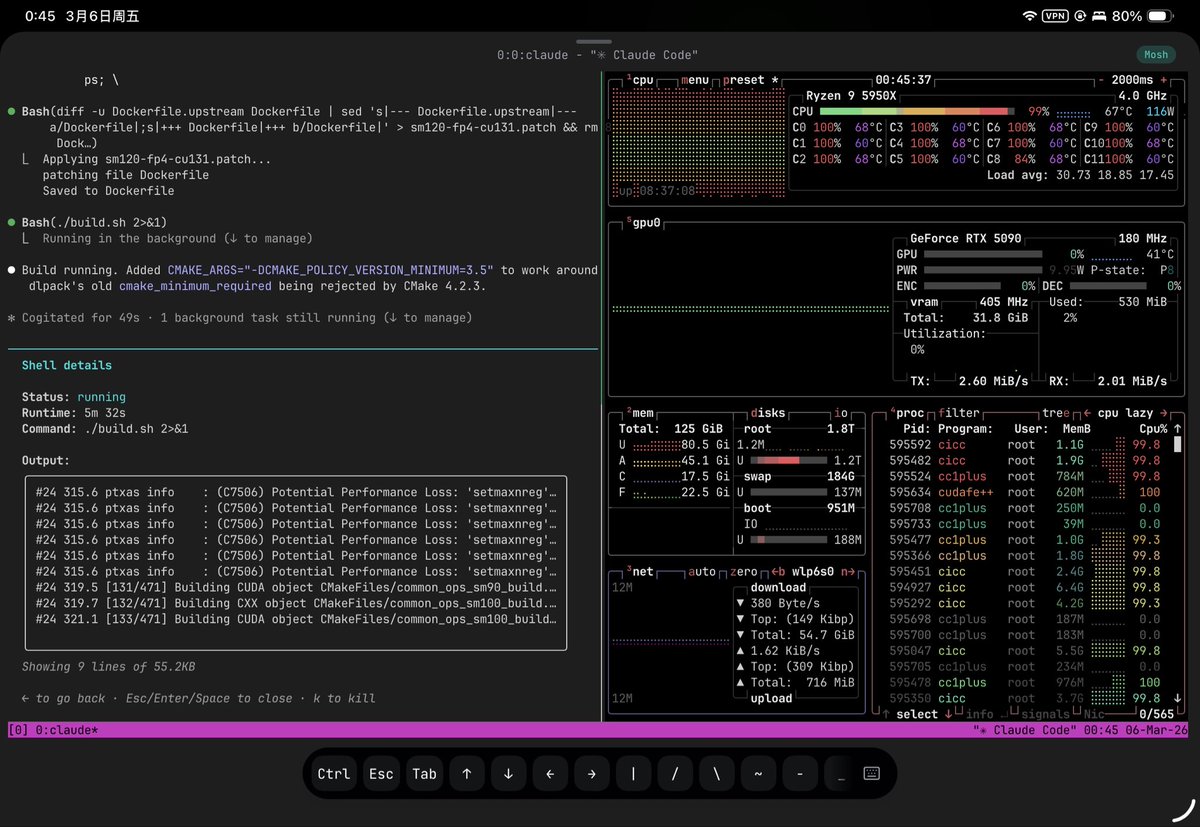Switch to previous network interface with b arrow

pyautogui.click(x=778, y=572)
